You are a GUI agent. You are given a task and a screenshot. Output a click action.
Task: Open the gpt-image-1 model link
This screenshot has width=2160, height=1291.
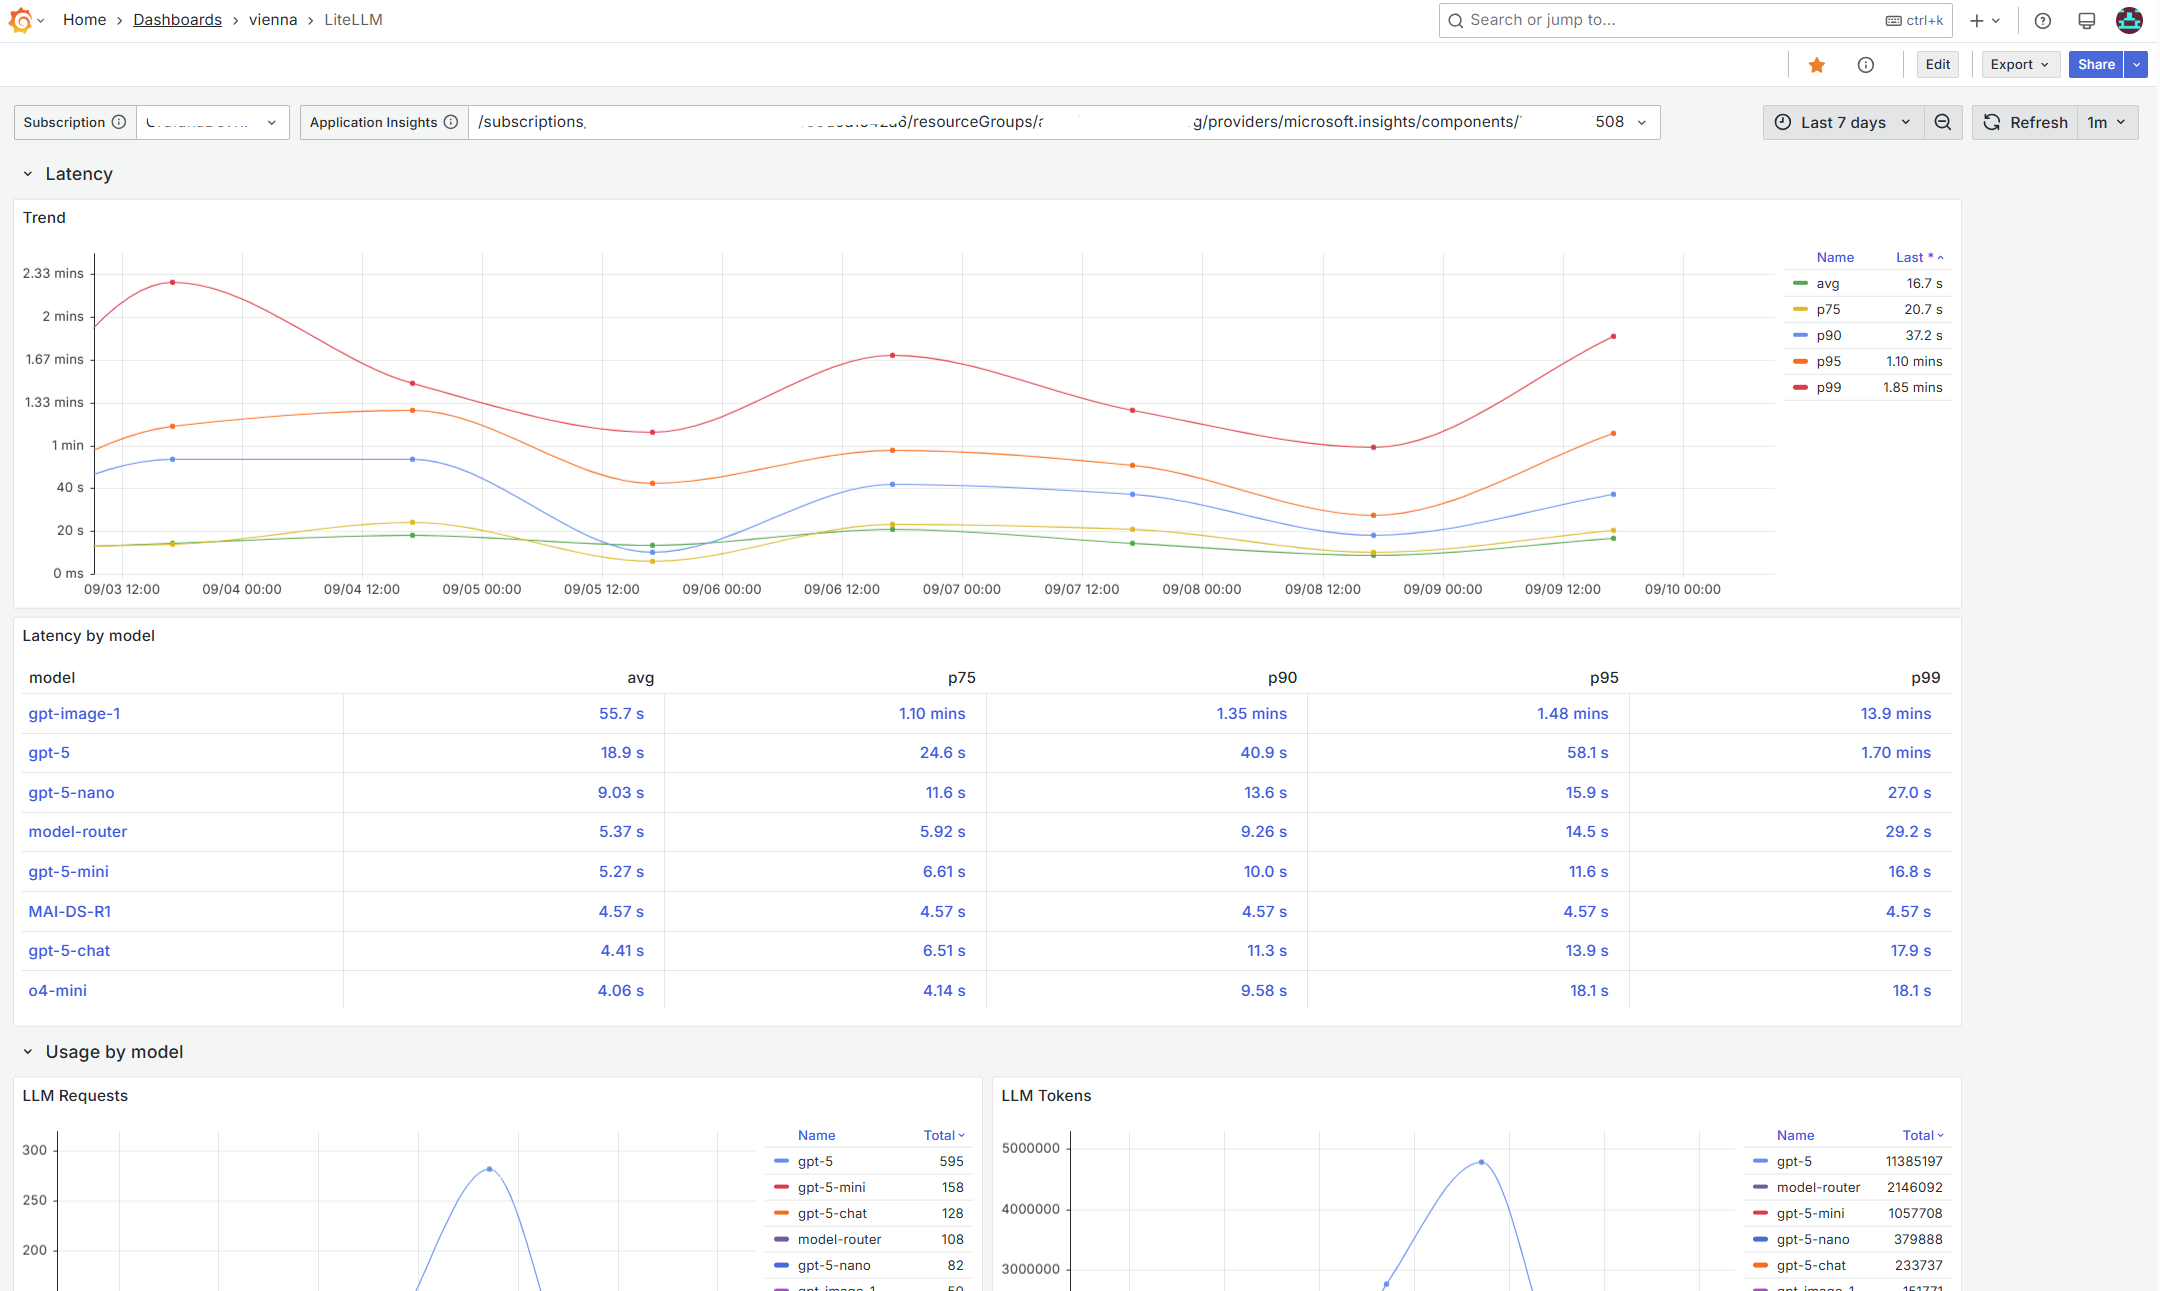click(x=74, y=714)
